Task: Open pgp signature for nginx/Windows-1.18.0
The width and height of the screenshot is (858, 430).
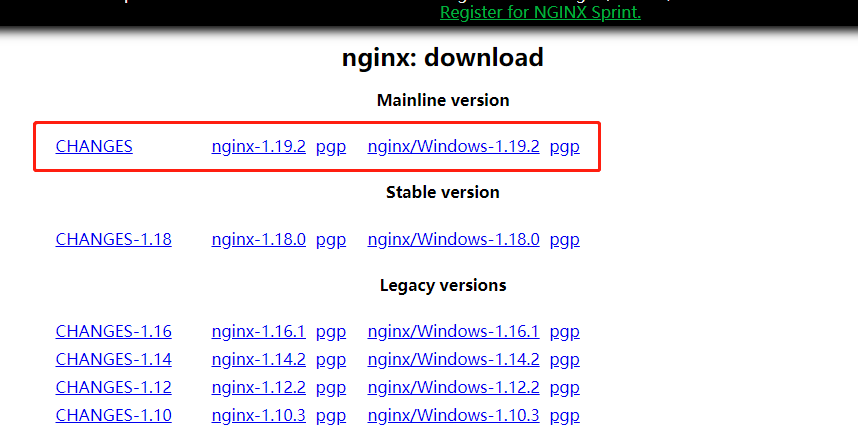Action: tap(564, 240)
